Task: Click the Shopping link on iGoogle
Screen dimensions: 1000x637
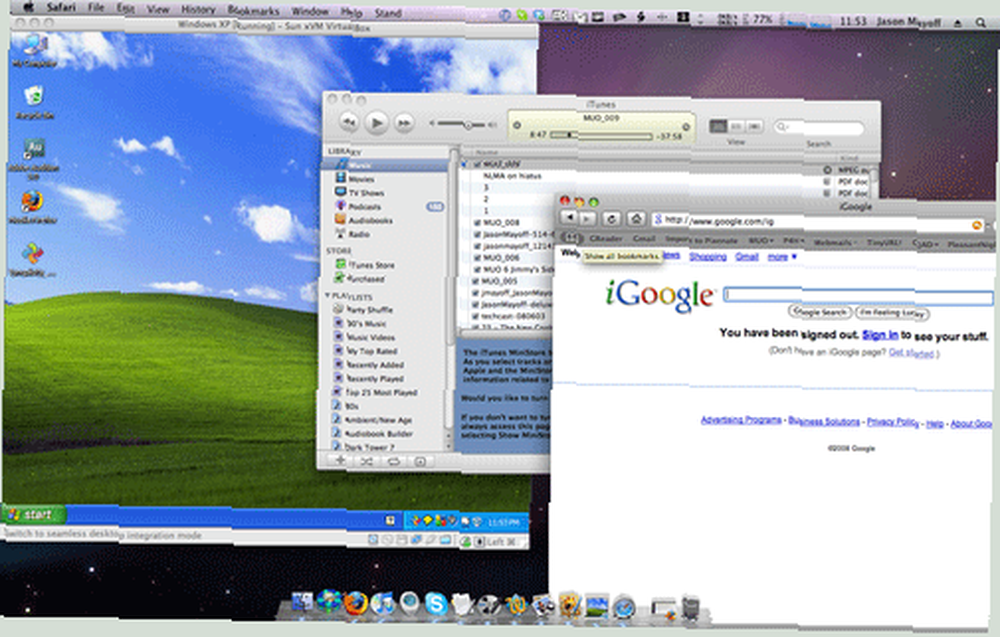Action: [x=708, y=256]
